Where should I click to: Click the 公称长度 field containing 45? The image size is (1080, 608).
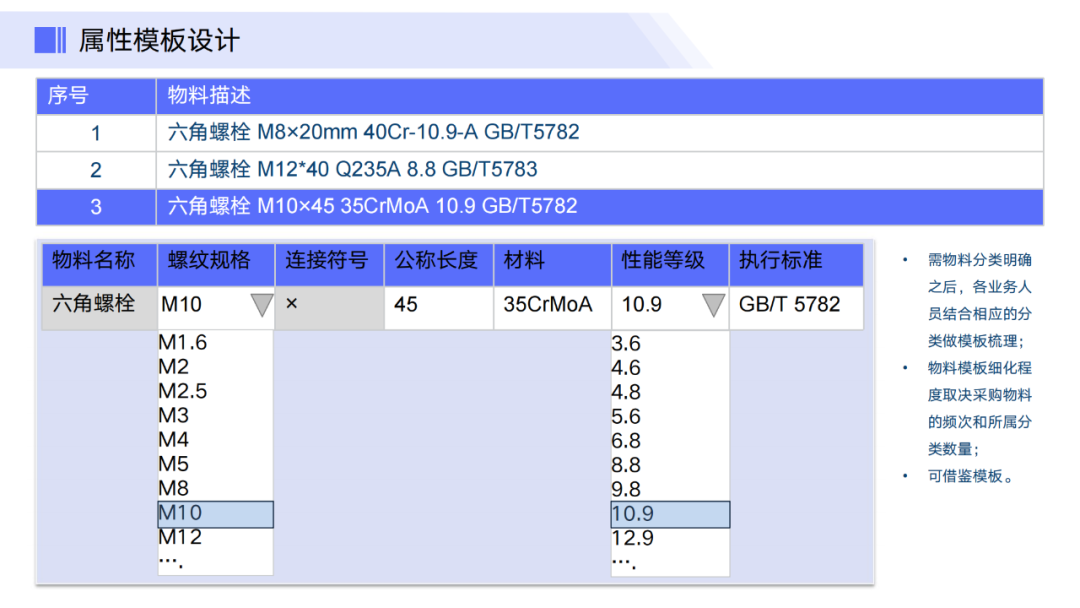click(x=438, y=305)
